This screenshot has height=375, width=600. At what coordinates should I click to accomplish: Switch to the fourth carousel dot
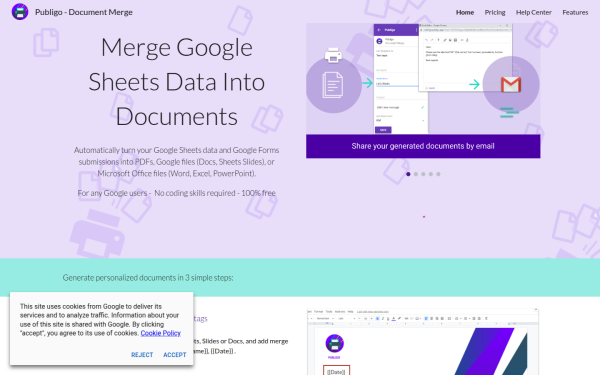pos(431,174)
